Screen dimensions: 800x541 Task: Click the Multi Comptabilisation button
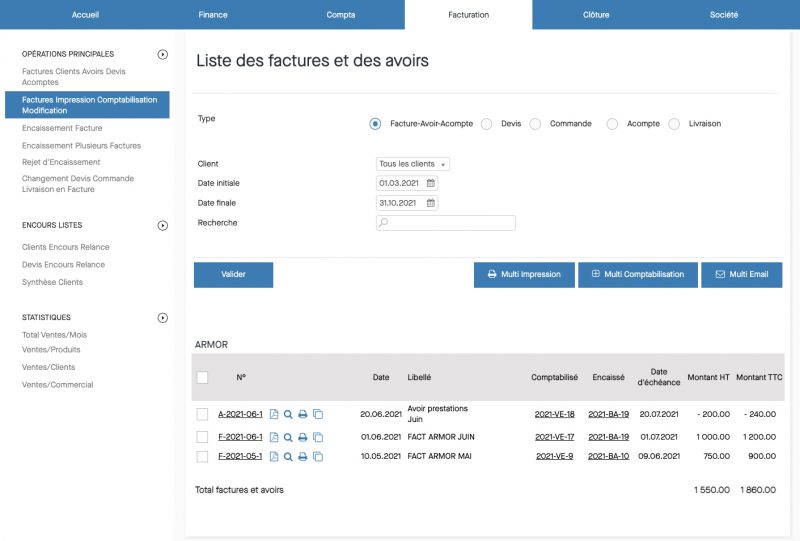[x=638, y=274]
